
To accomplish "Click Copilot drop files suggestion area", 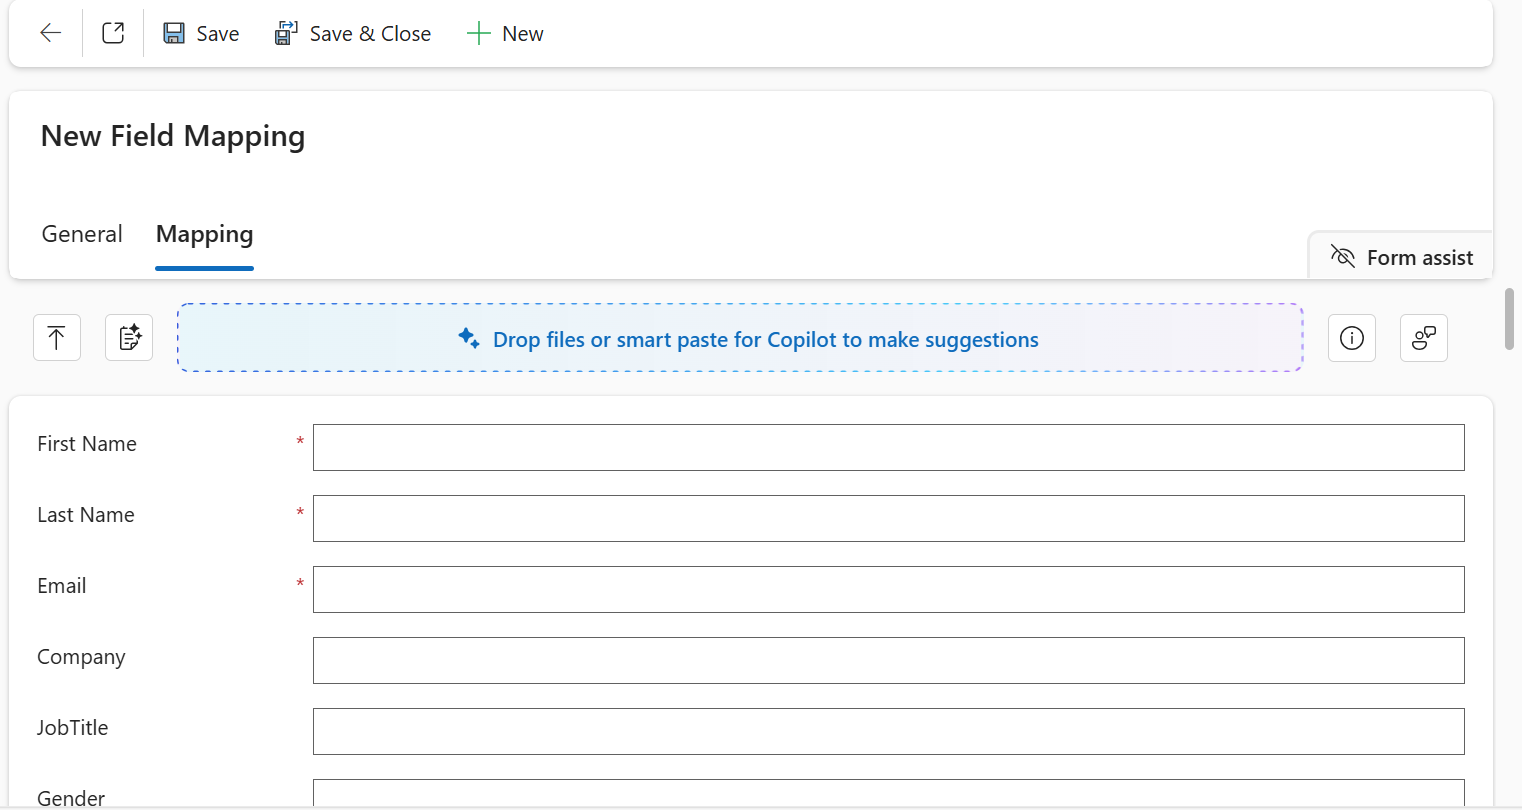I will tap(740, 338).
